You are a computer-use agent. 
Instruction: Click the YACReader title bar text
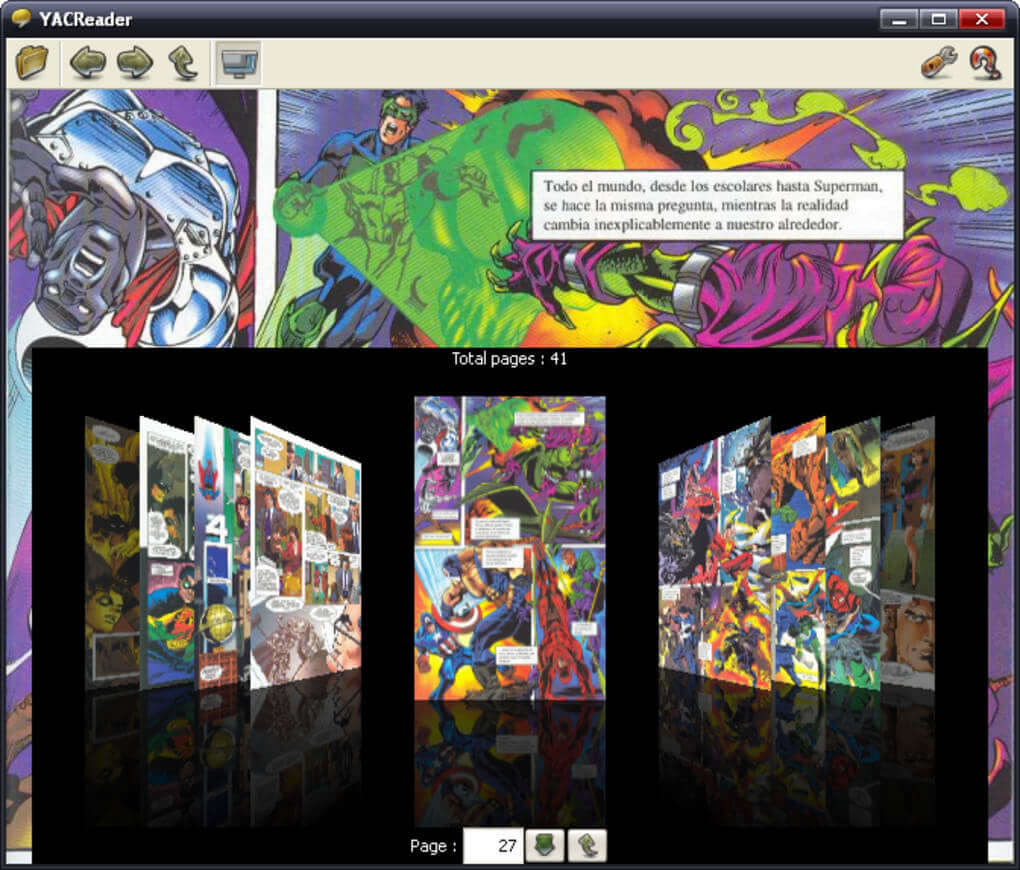coord(85,18)
